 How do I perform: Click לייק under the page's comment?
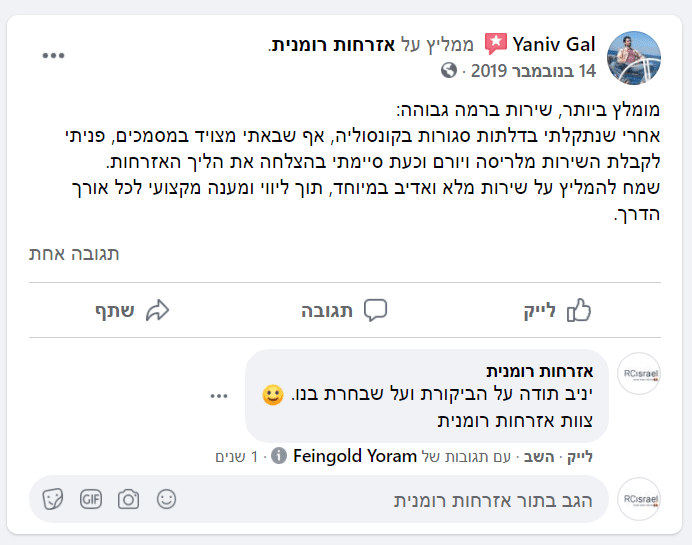point(580,457)
